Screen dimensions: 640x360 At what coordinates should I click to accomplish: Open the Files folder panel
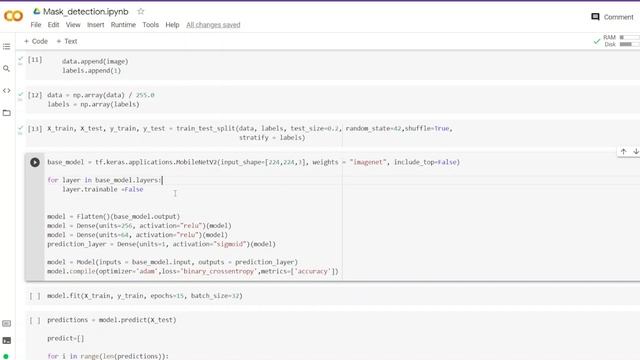[7, 113]
